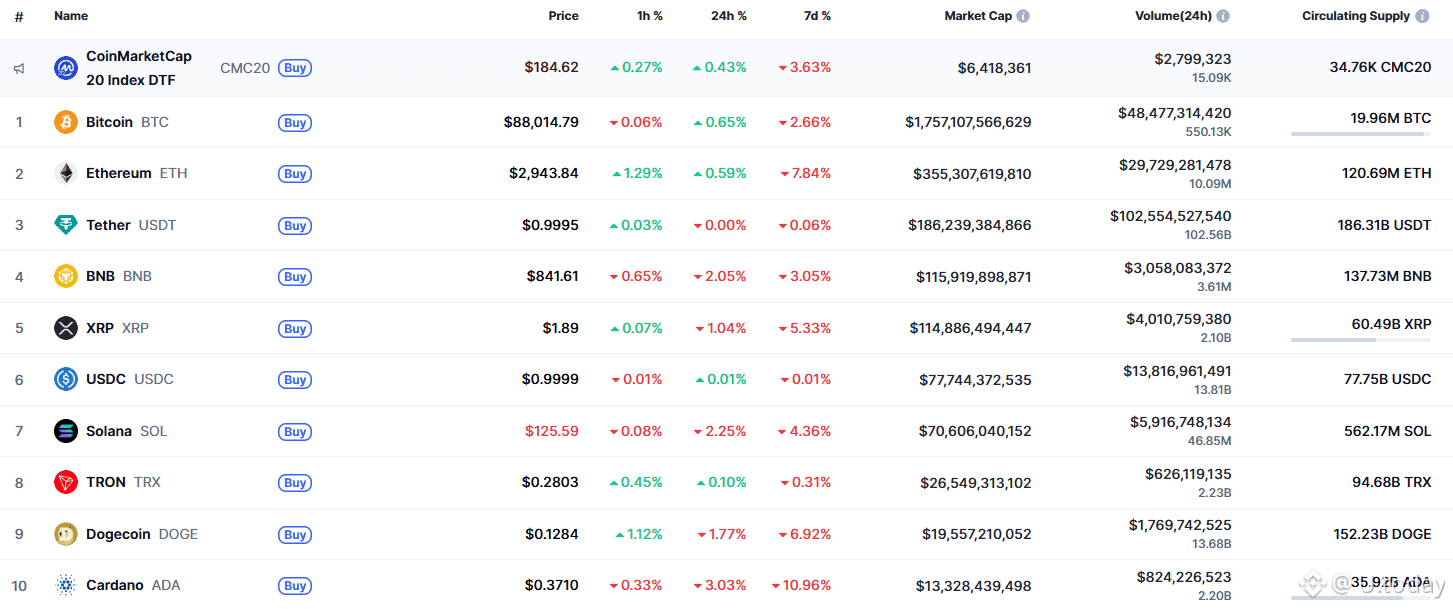Click Ethereum 1h change 1.29%

[637, 173]
